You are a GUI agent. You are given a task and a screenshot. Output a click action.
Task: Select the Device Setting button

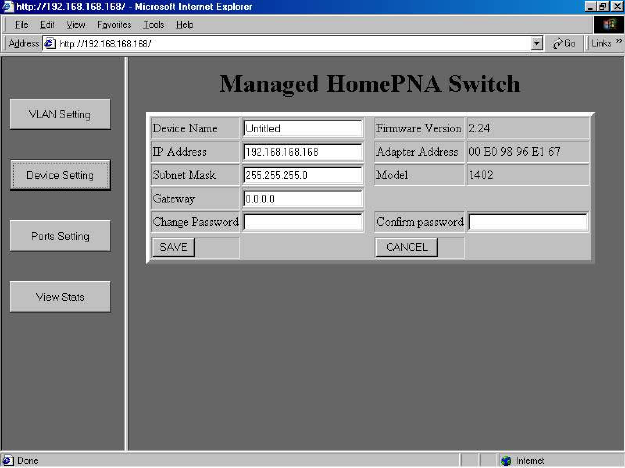tap(60, 175)
